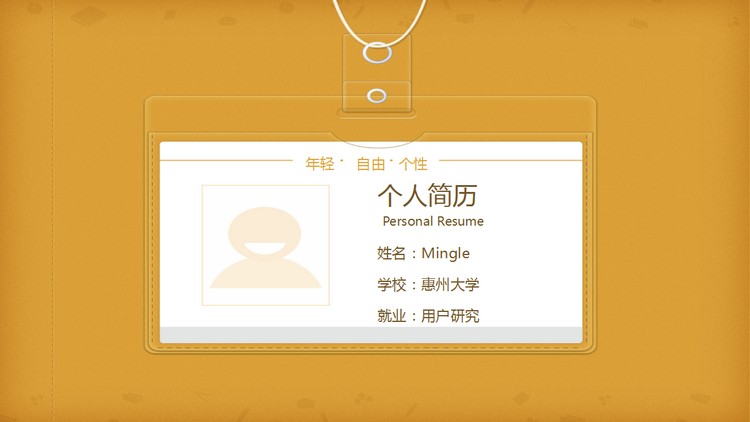The image size is (750, 422).
Task: Select the name line 姓名：Mingle
Action: click(x=423, y=253)
